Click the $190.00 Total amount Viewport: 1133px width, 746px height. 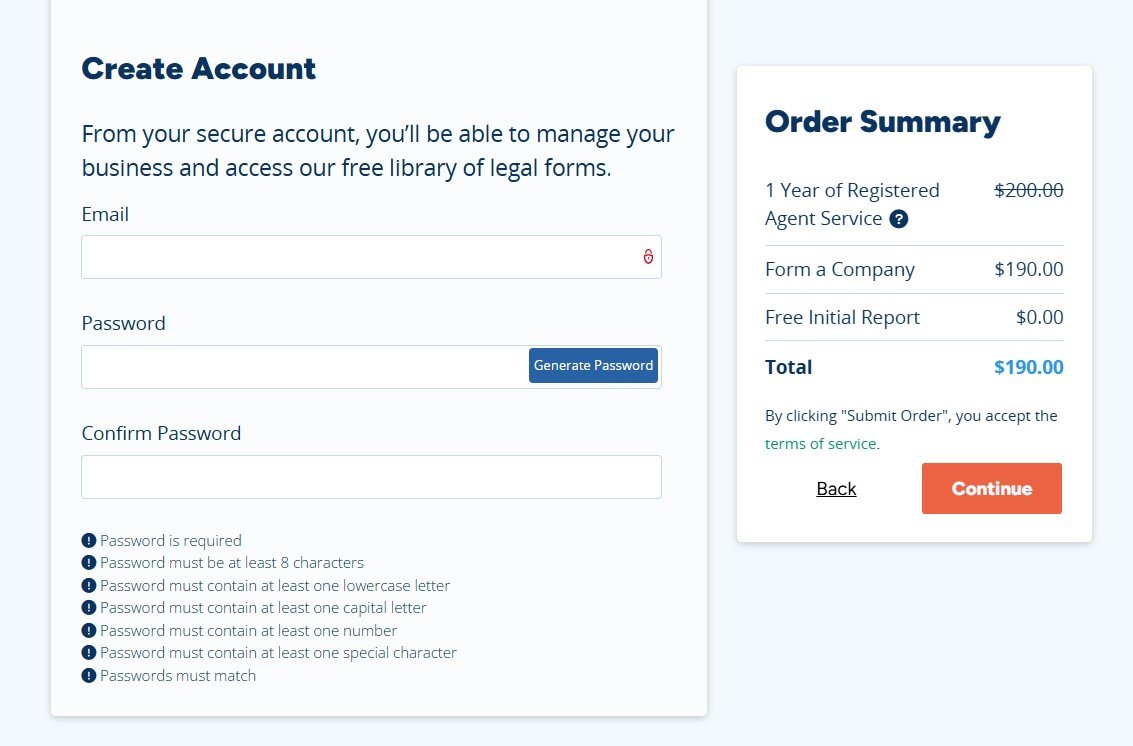pyautogui.click(x=1028, y=367)
